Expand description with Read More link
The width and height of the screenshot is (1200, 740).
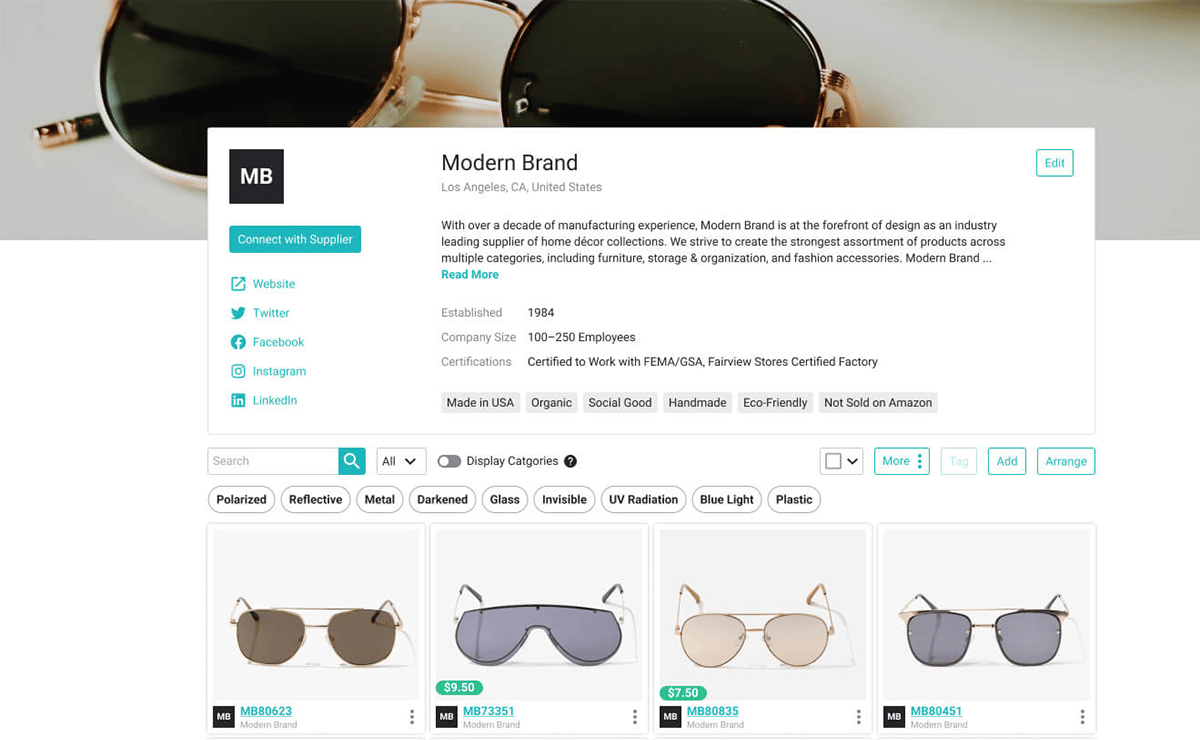[470, 274]
